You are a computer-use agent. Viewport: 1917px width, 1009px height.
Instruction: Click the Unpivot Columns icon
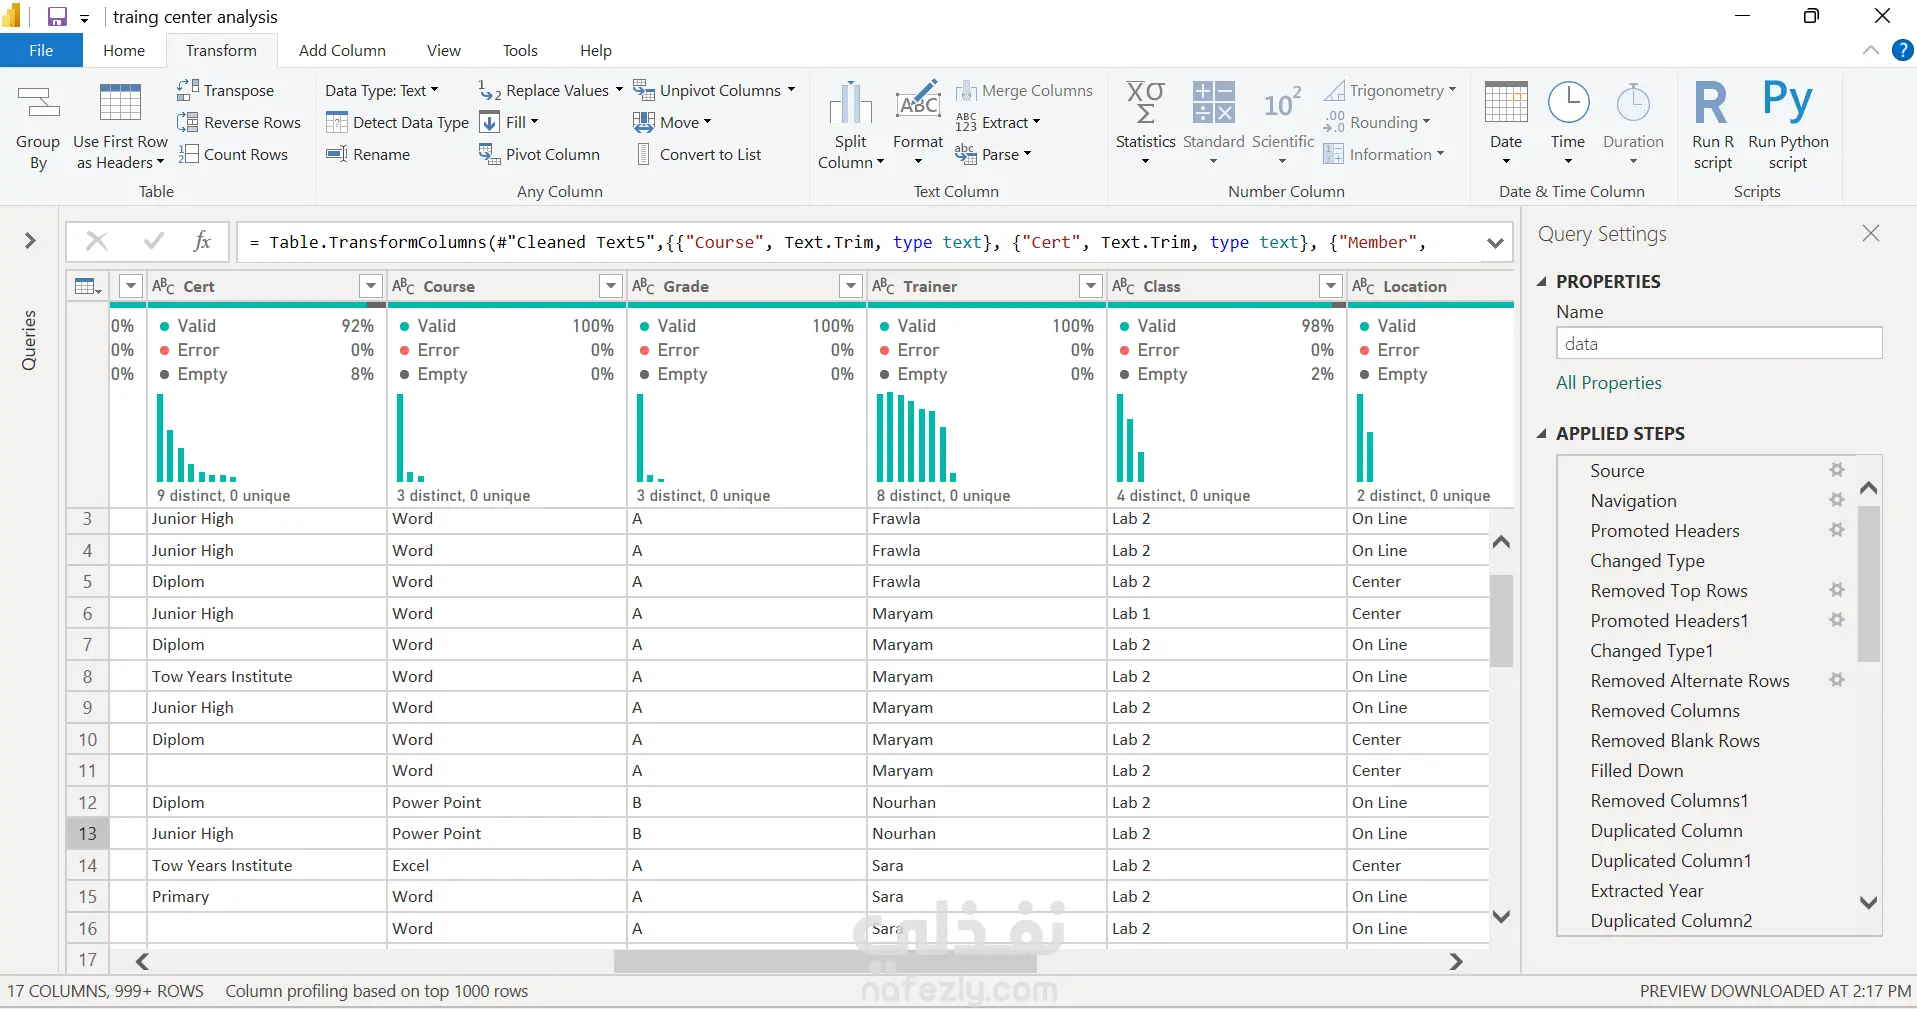644,90
